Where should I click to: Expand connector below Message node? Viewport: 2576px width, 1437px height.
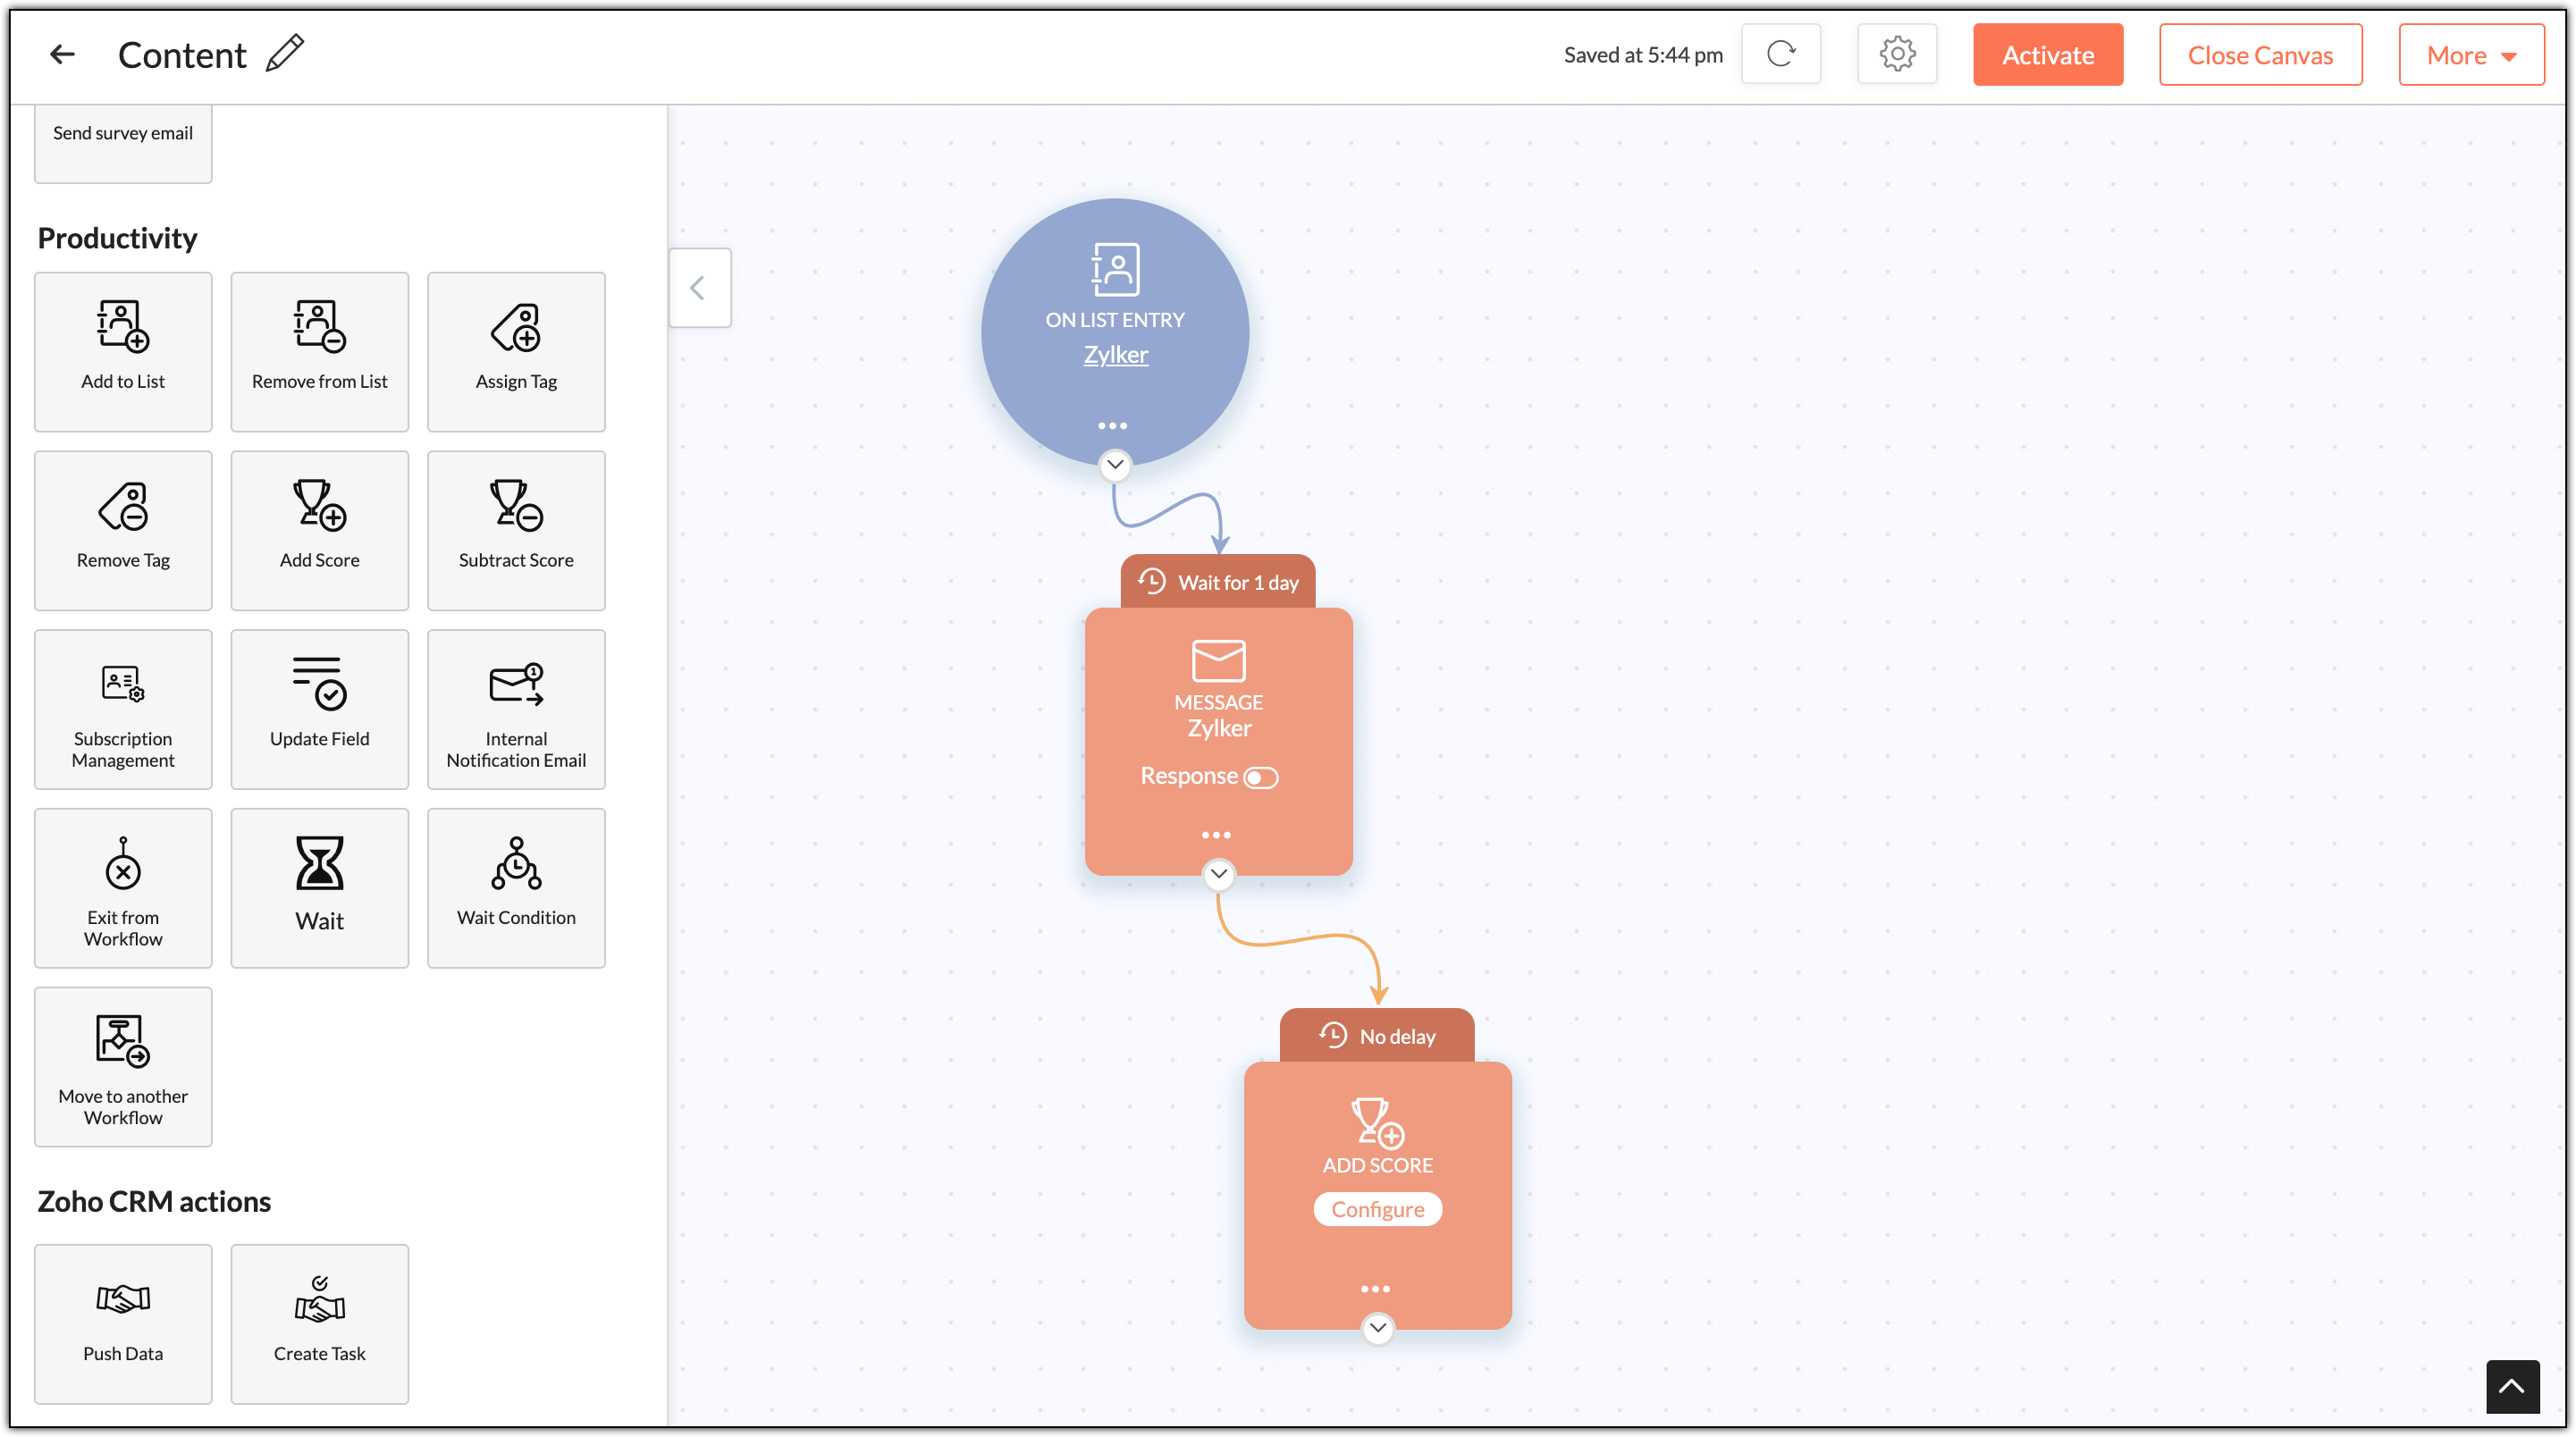[x=1218, y=874]
